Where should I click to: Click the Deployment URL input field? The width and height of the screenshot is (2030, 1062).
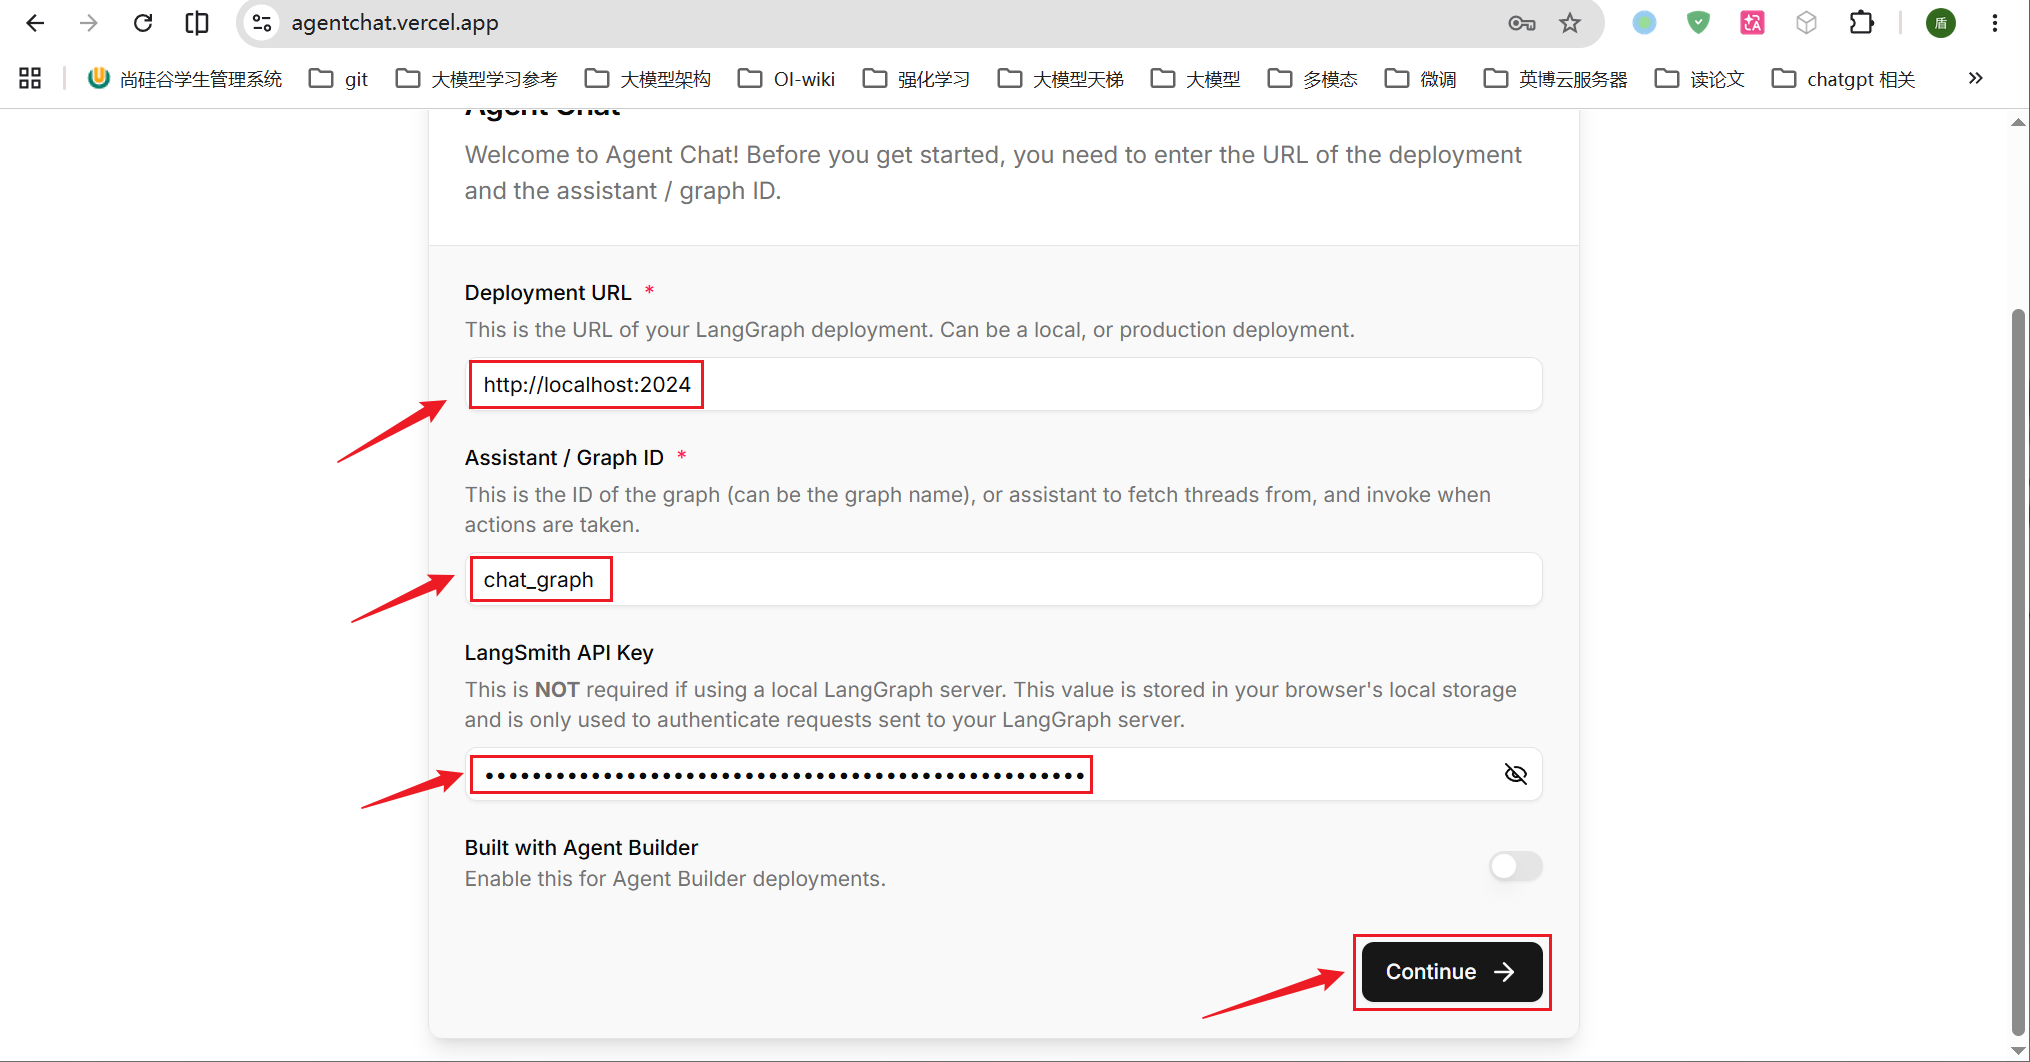[x=1004, y=384]
